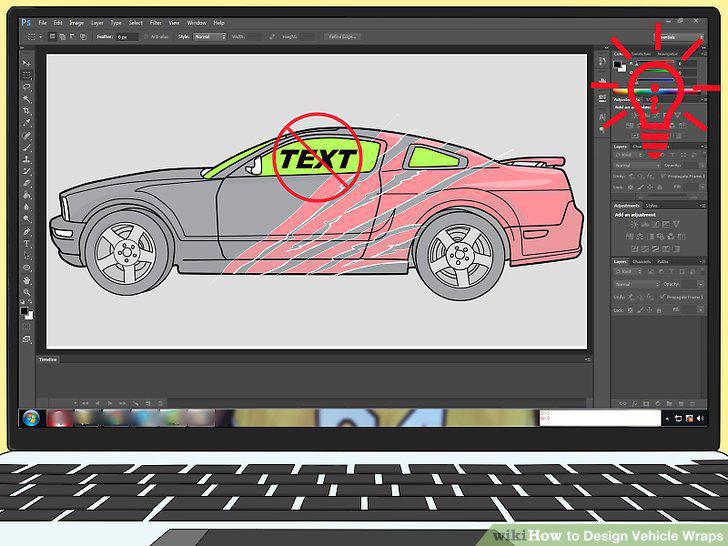Open the tool preset picker arrow
The image size is (728, 546).
(x=40, y=37)
